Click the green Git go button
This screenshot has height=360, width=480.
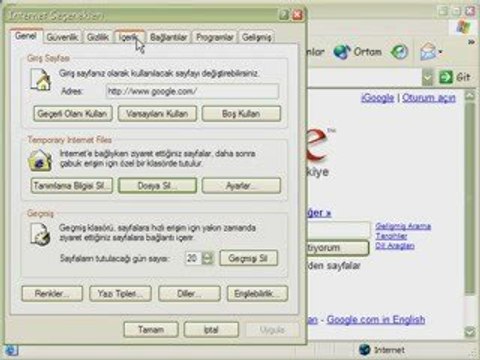tap(455, 77)
